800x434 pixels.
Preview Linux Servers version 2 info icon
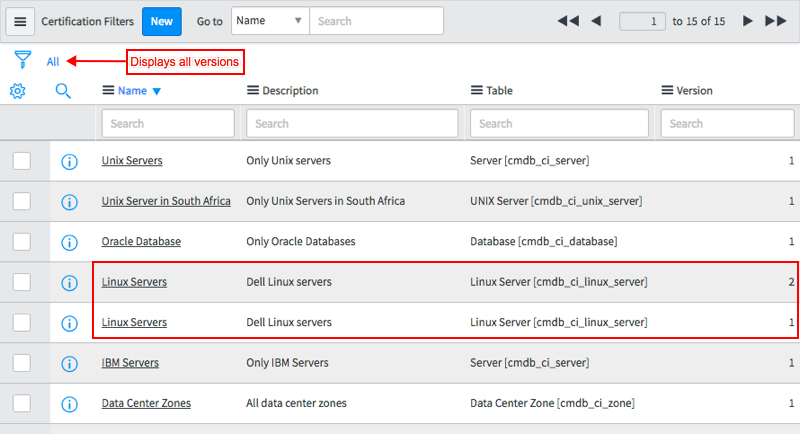coord(69,283)
